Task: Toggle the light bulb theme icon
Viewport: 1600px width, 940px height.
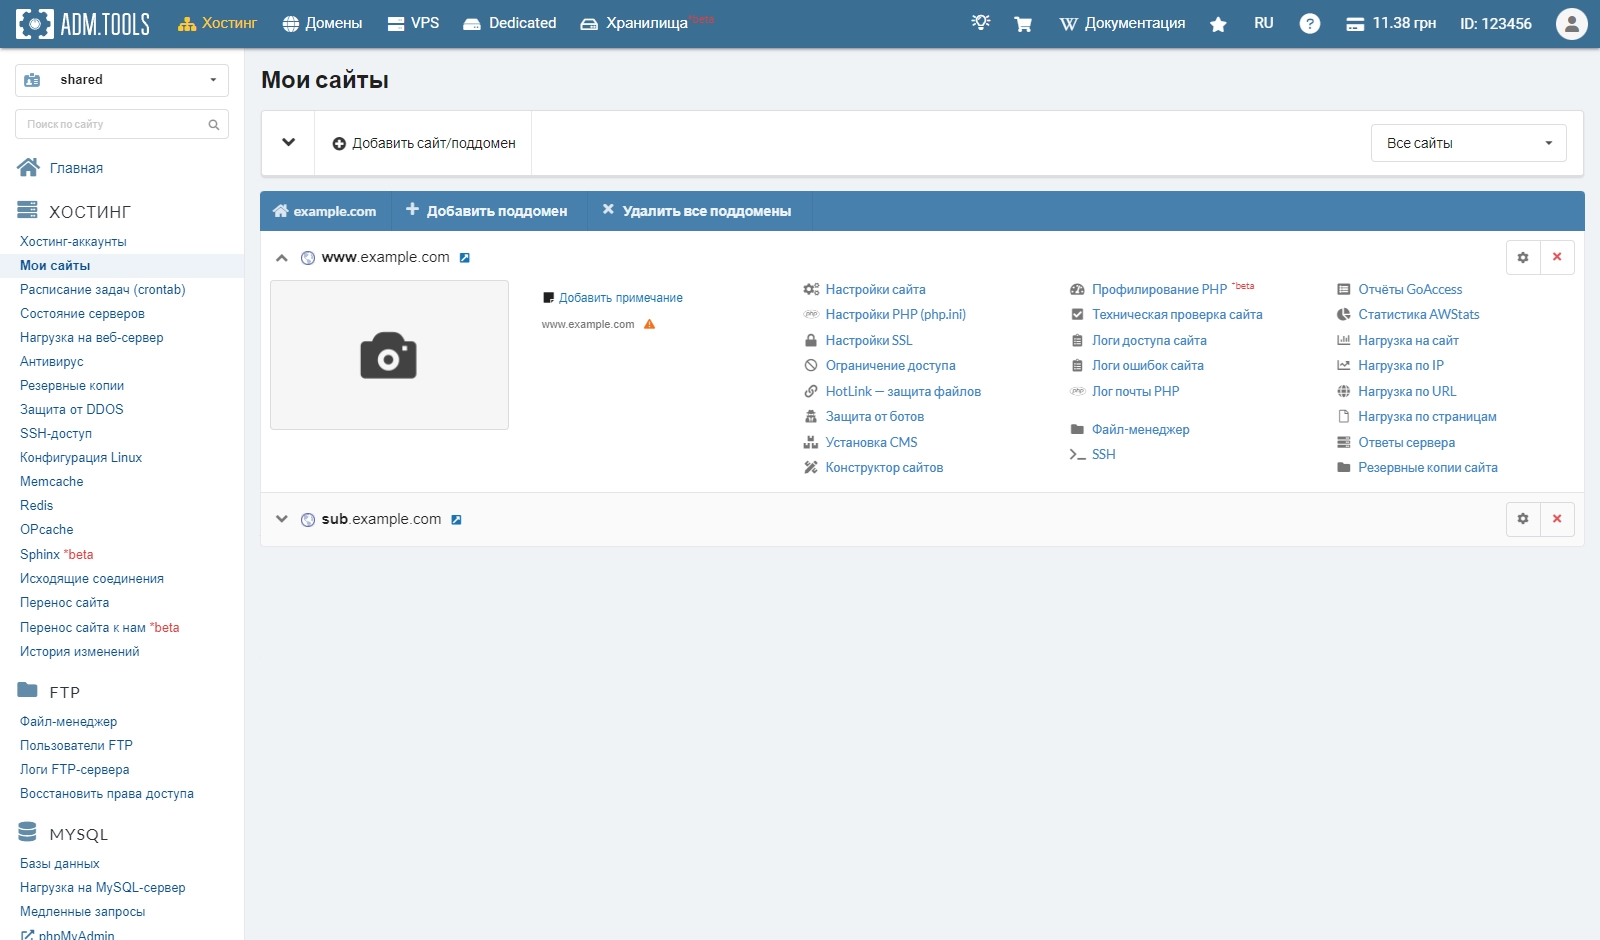Action: [x=981, y=22]
